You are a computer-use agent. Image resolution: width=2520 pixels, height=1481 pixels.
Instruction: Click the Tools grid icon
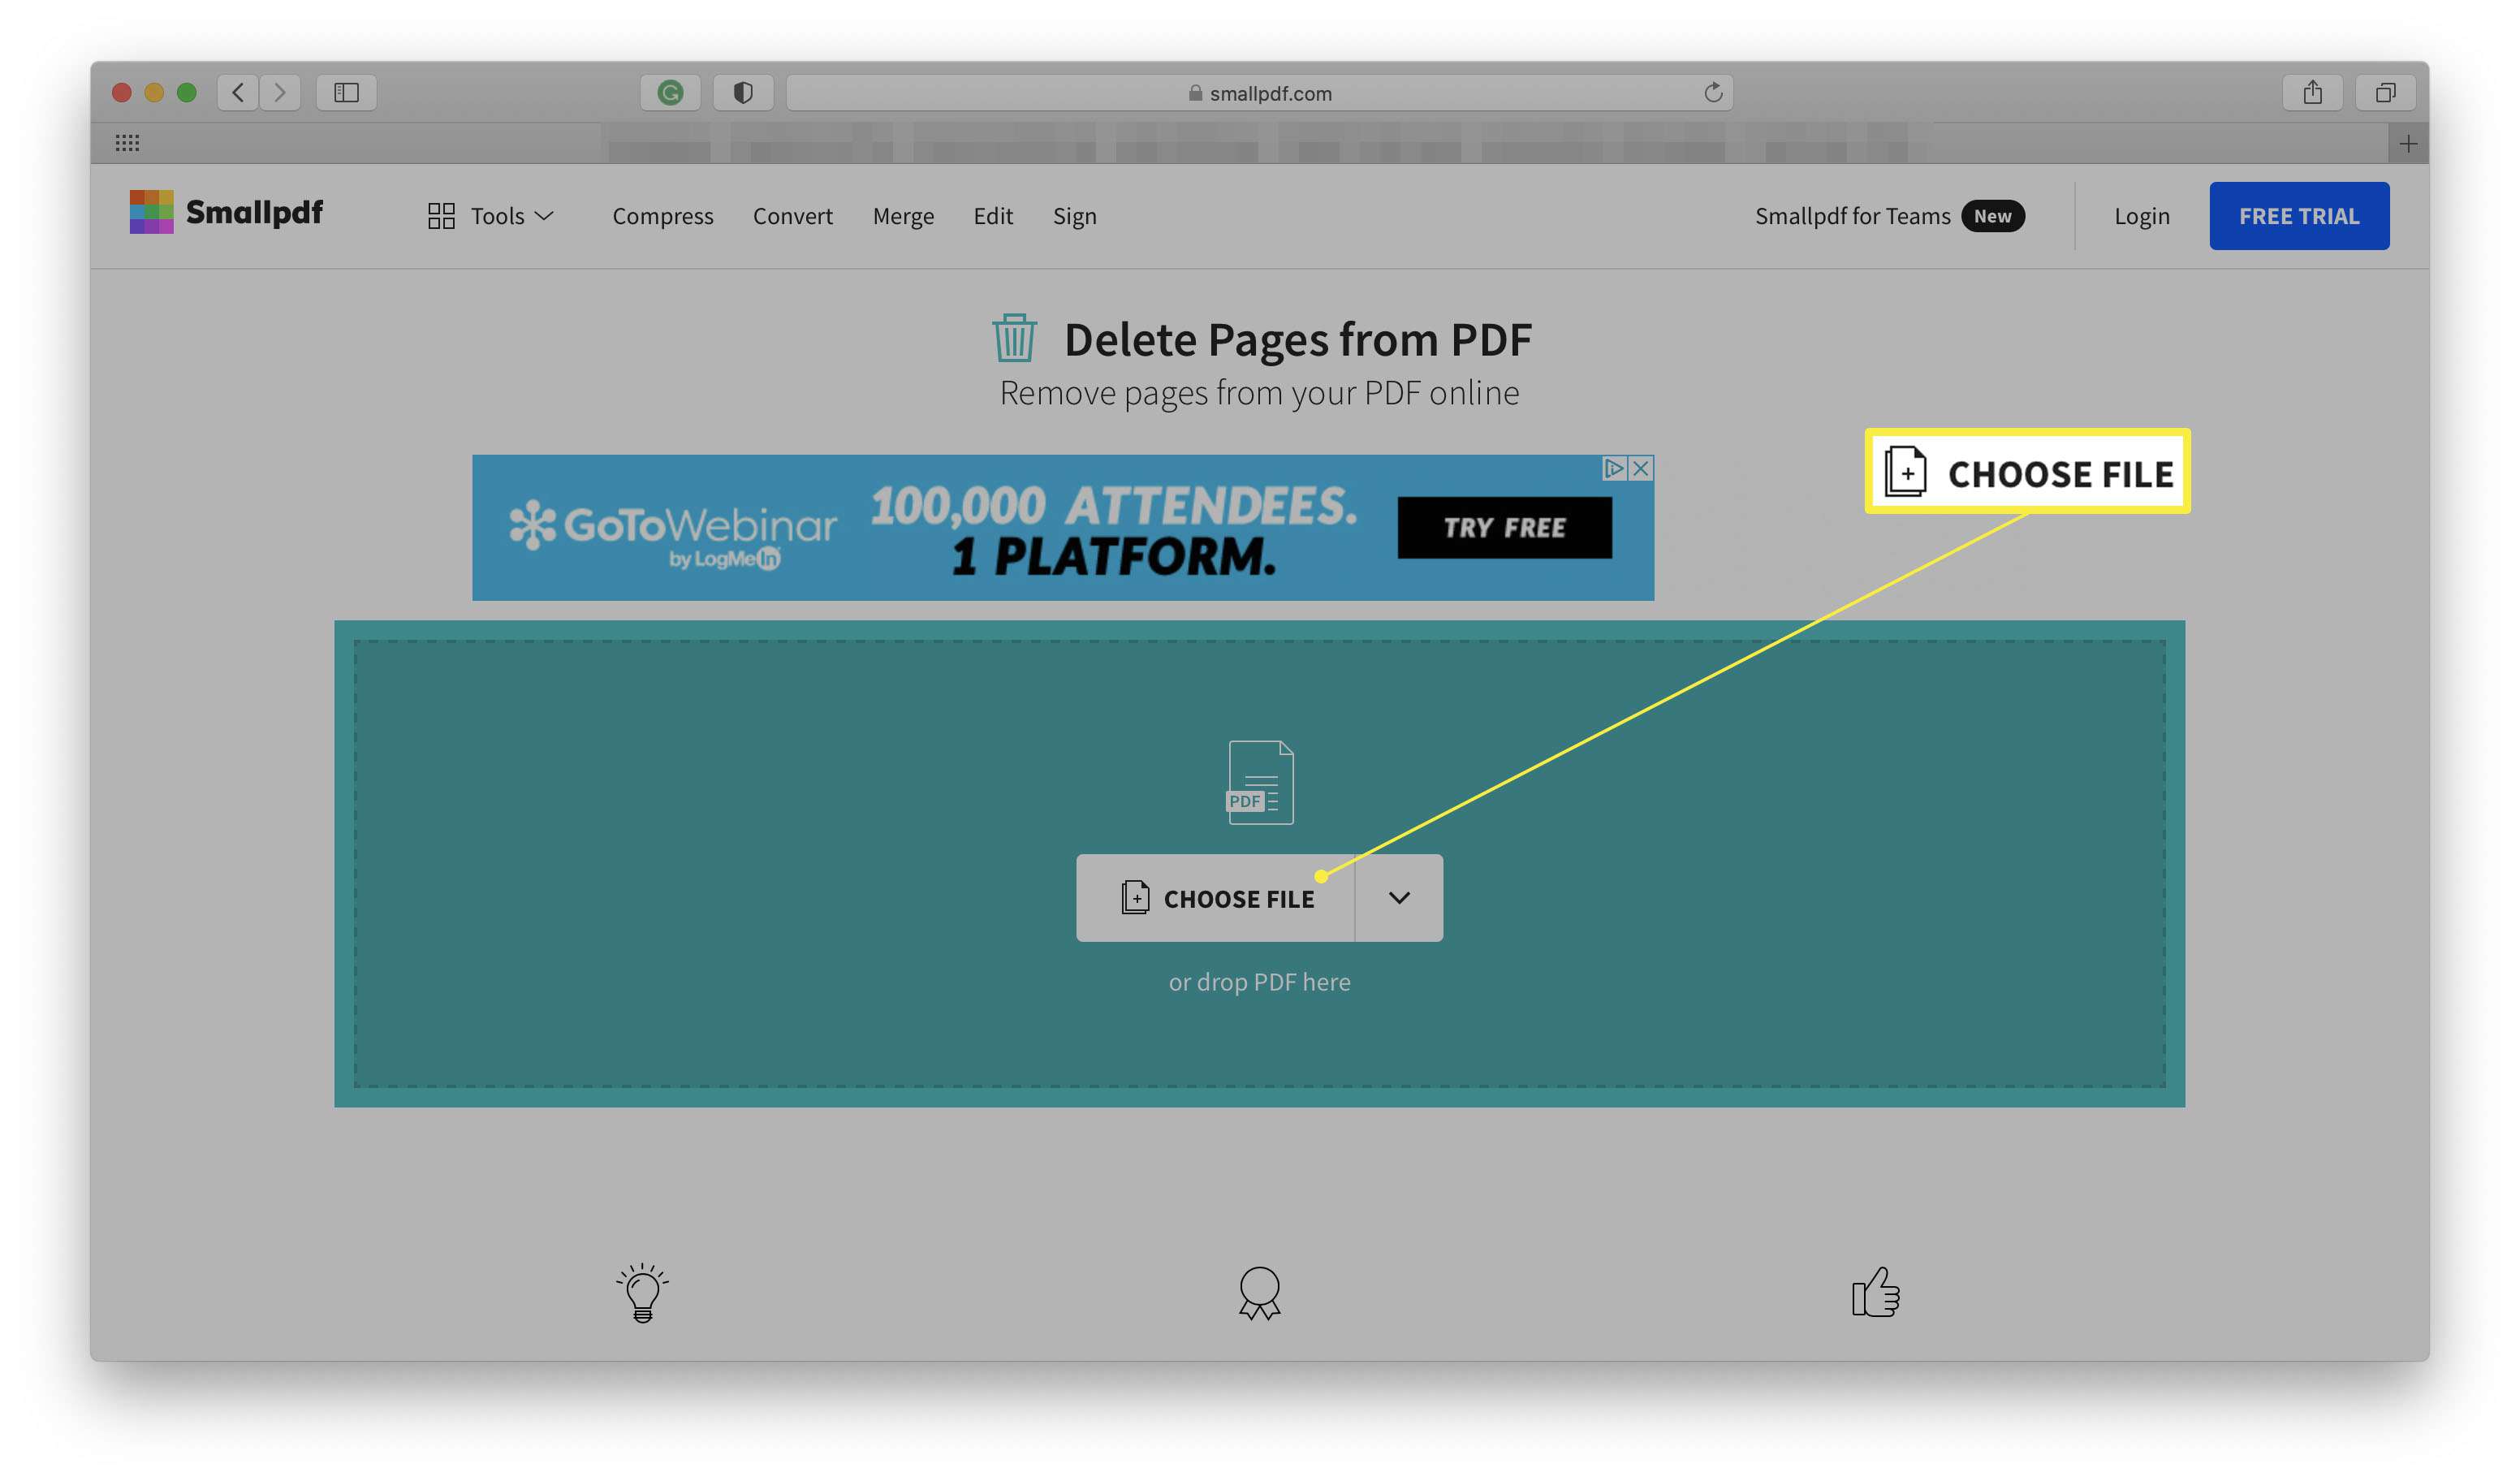point(444,215)
